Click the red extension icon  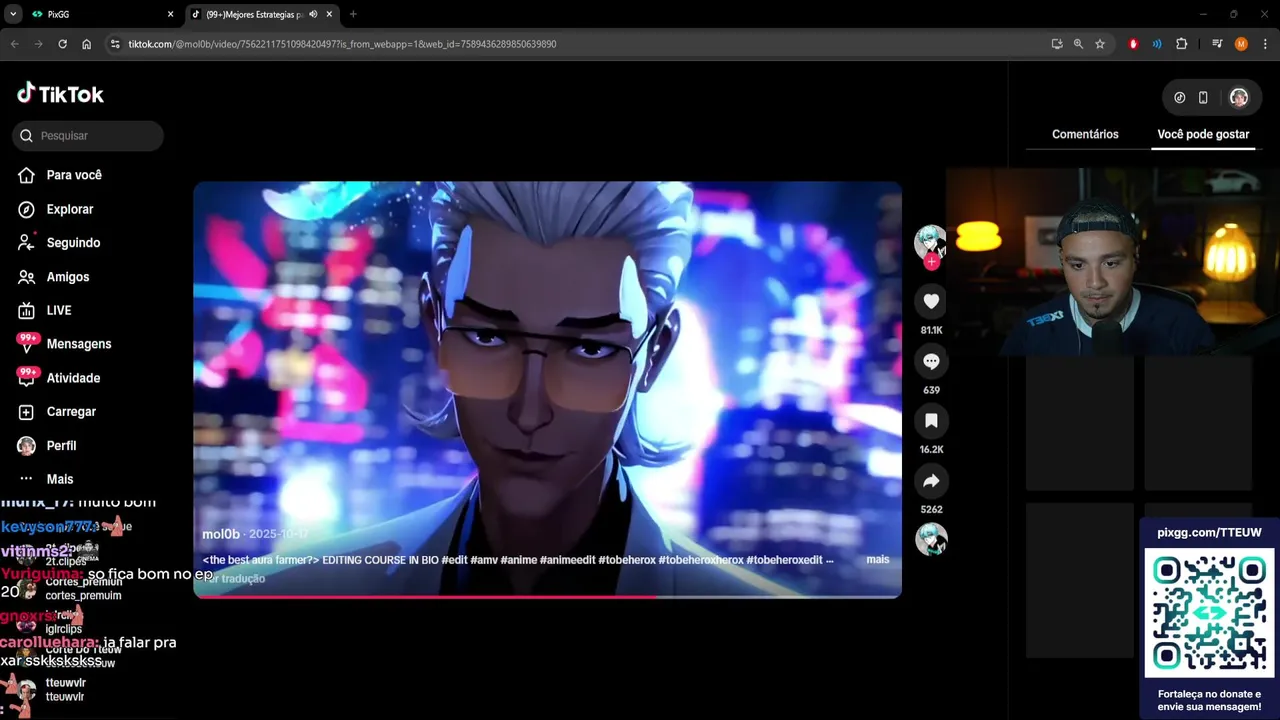point(1133,44)
